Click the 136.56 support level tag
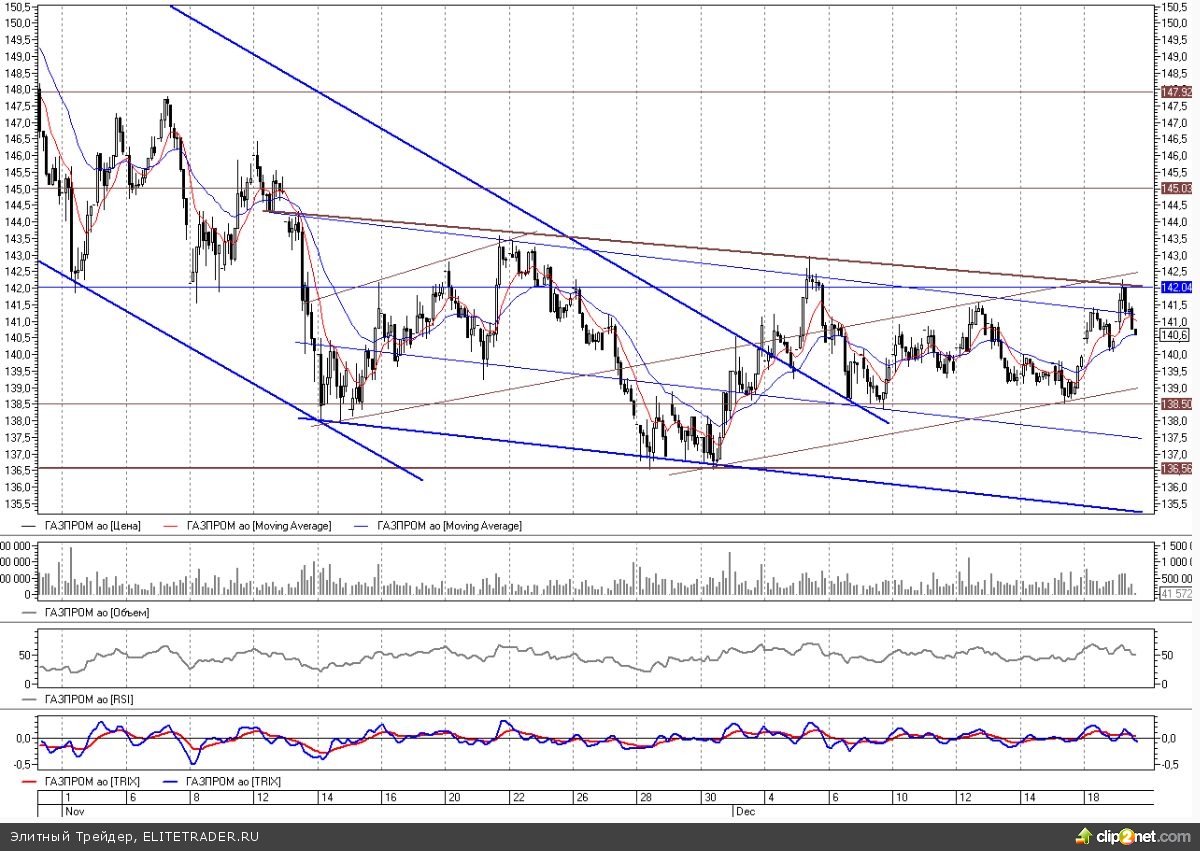The width and height of the screenshot is (1200, 851). click(1177, 468)
